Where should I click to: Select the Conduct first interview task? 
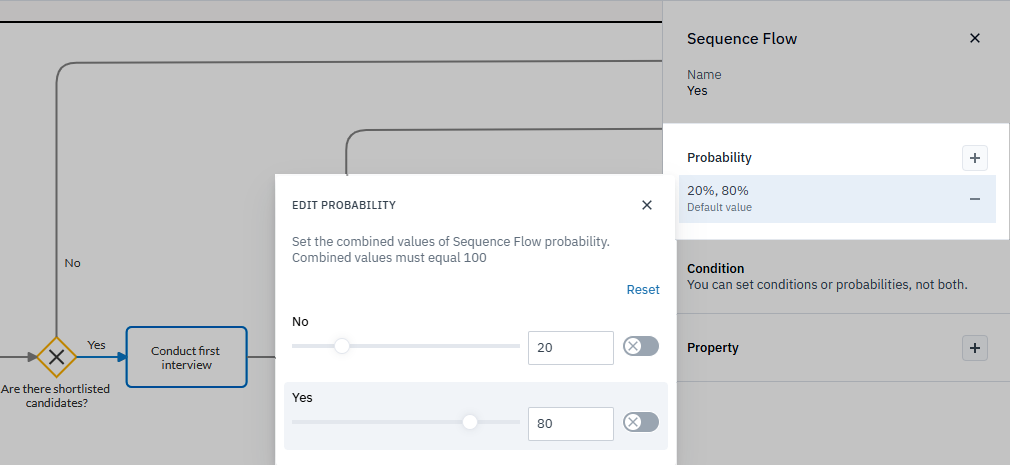click(186, 357)
